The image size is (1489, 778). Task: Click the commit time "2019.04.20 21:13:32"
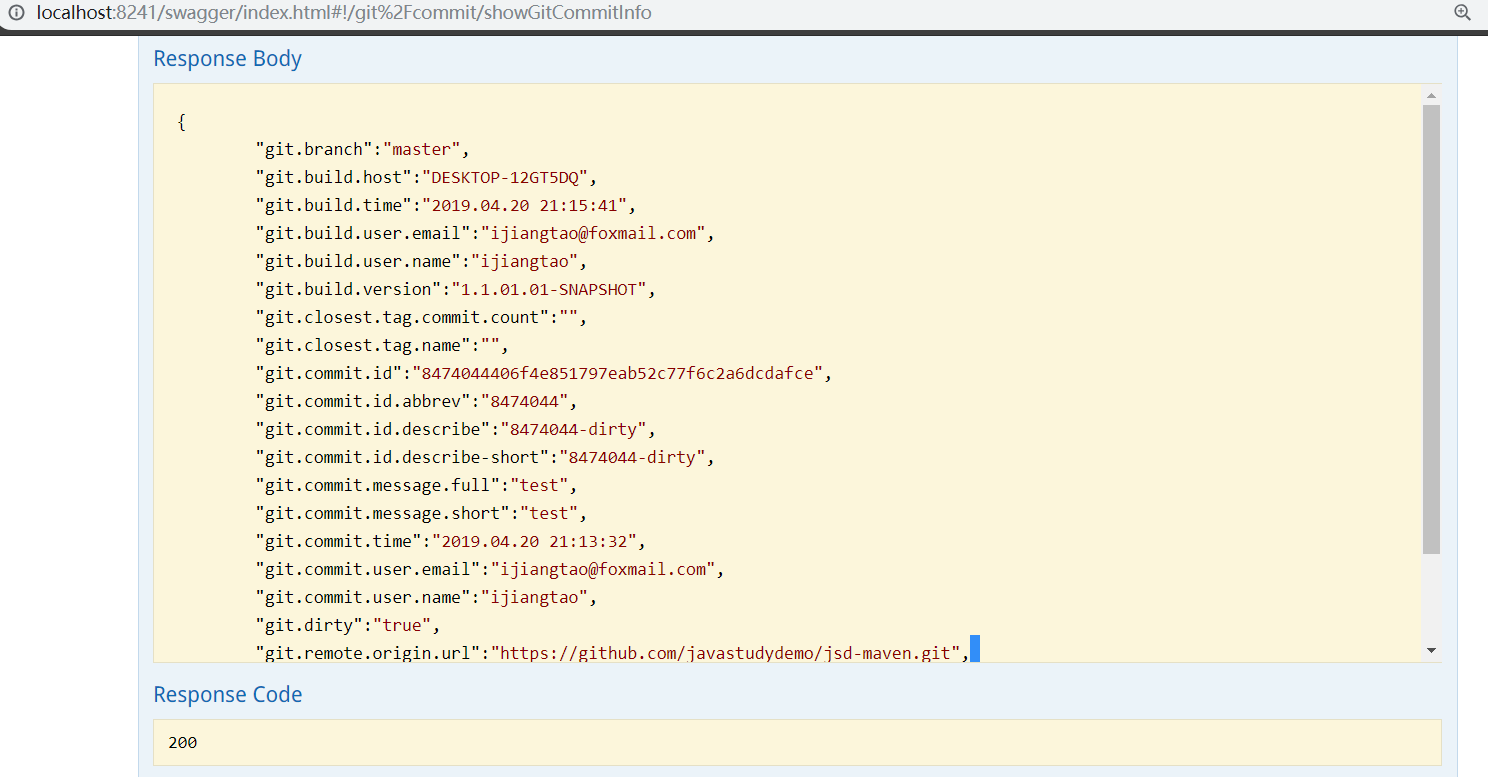click(533, 541)
